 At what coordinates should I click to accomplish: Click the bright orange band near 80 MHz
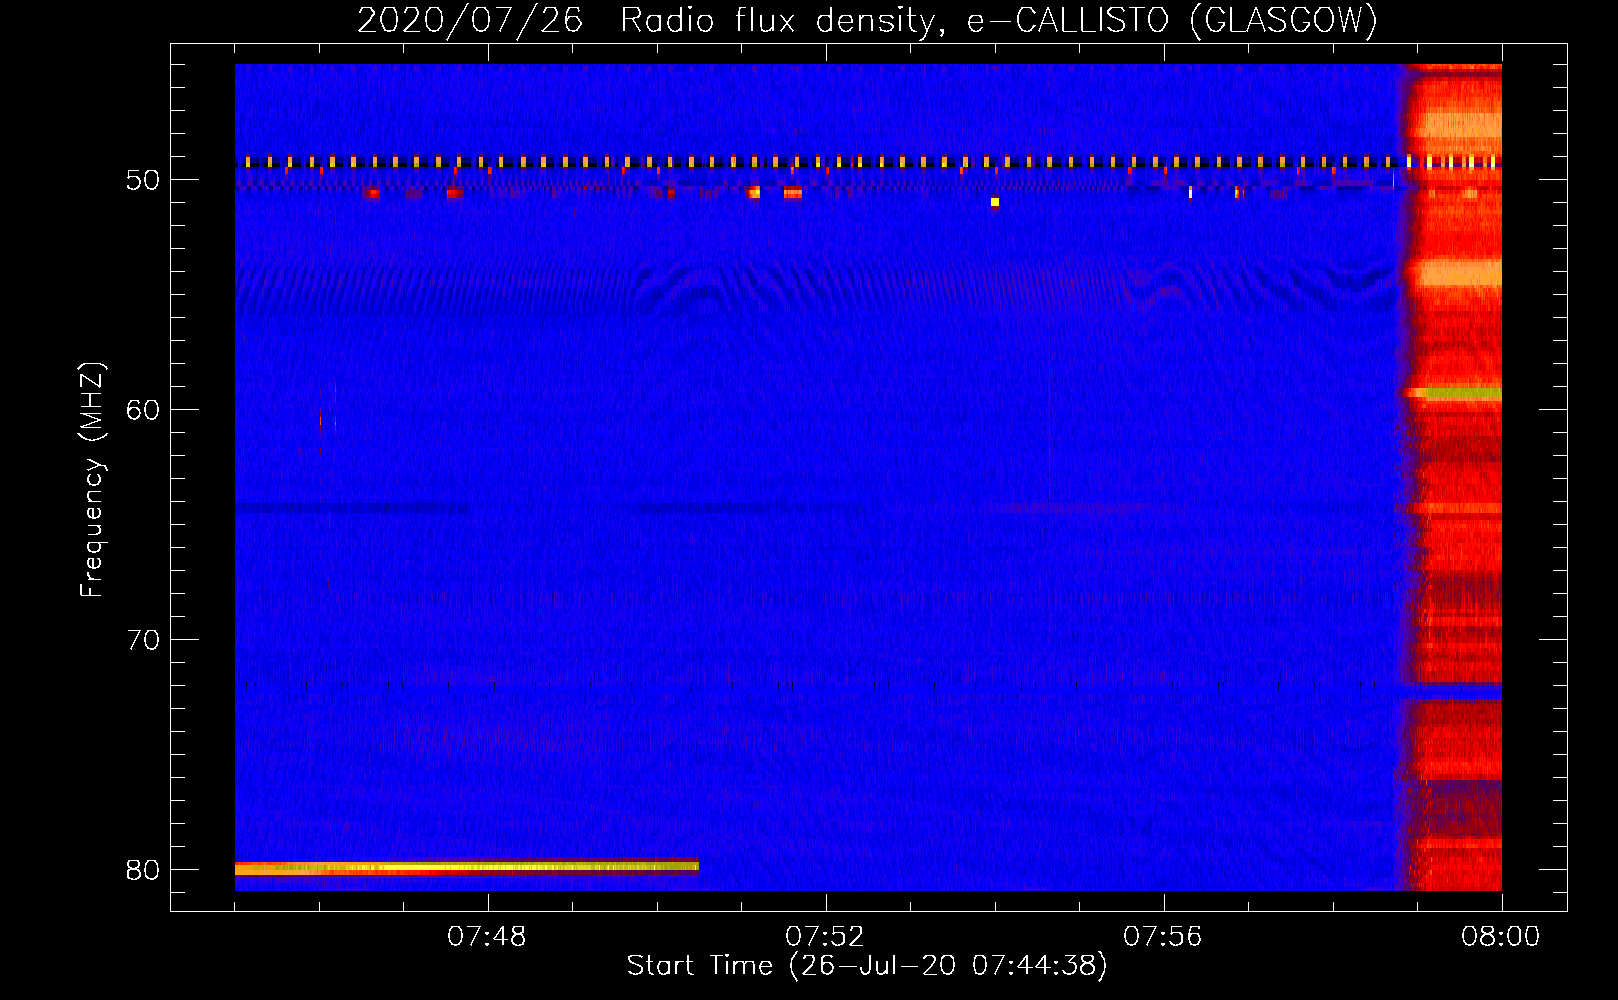[466, 867]
